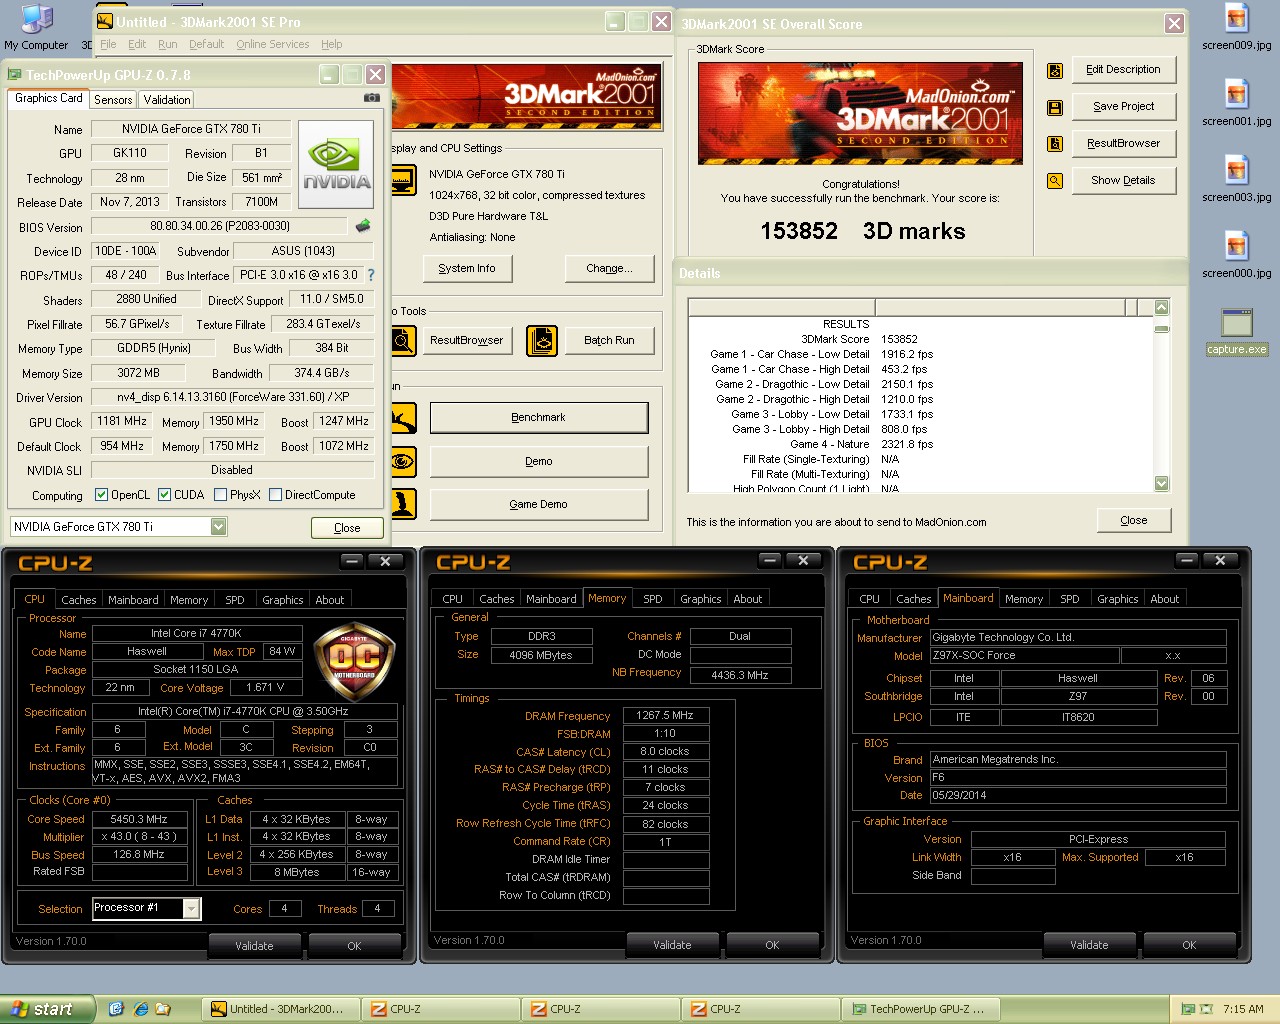This screenshot has height=1024, width=1280.
Task: Click the first quick launch icon next to Start
Action: pyautogui.click(x=116, y=1009)
